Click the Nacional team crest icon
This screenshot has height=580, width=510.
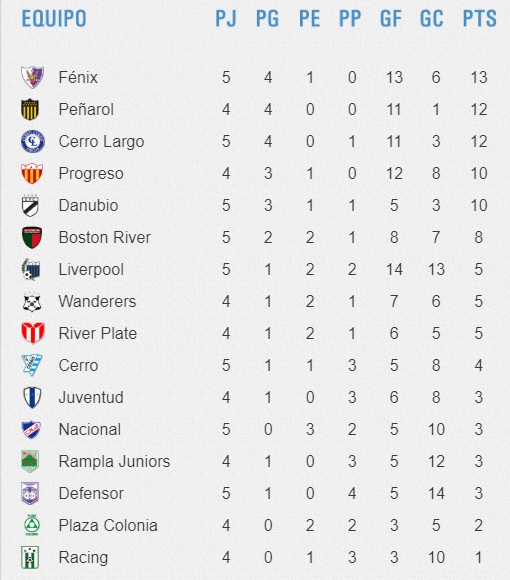[31, 429]
